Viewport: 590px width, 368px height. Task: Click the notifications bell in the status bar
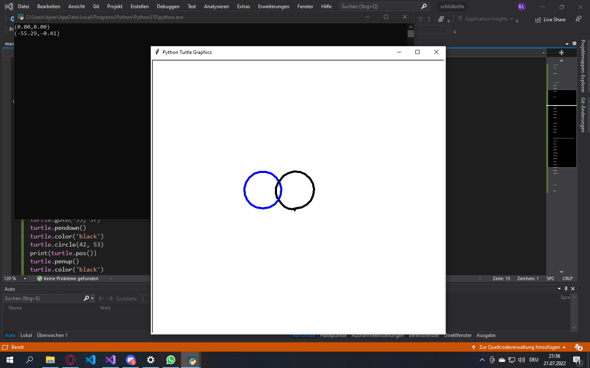click(x=578, y=347)
